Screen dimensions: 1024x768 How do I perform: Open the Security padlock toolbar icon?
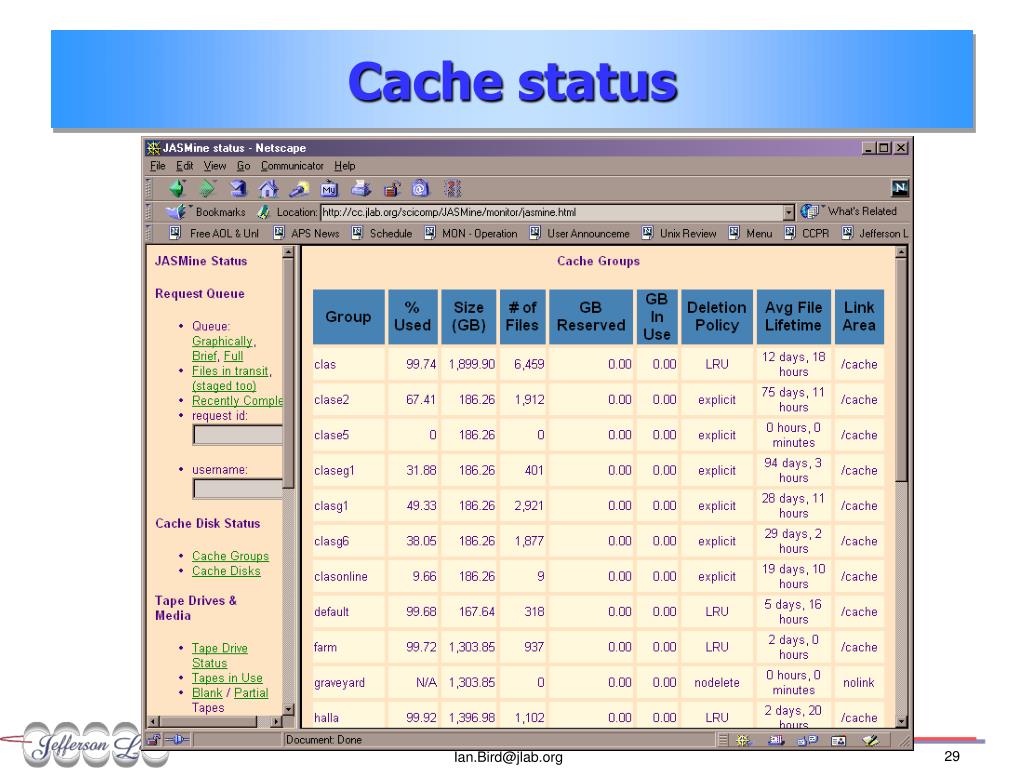(x=391, y=189)
